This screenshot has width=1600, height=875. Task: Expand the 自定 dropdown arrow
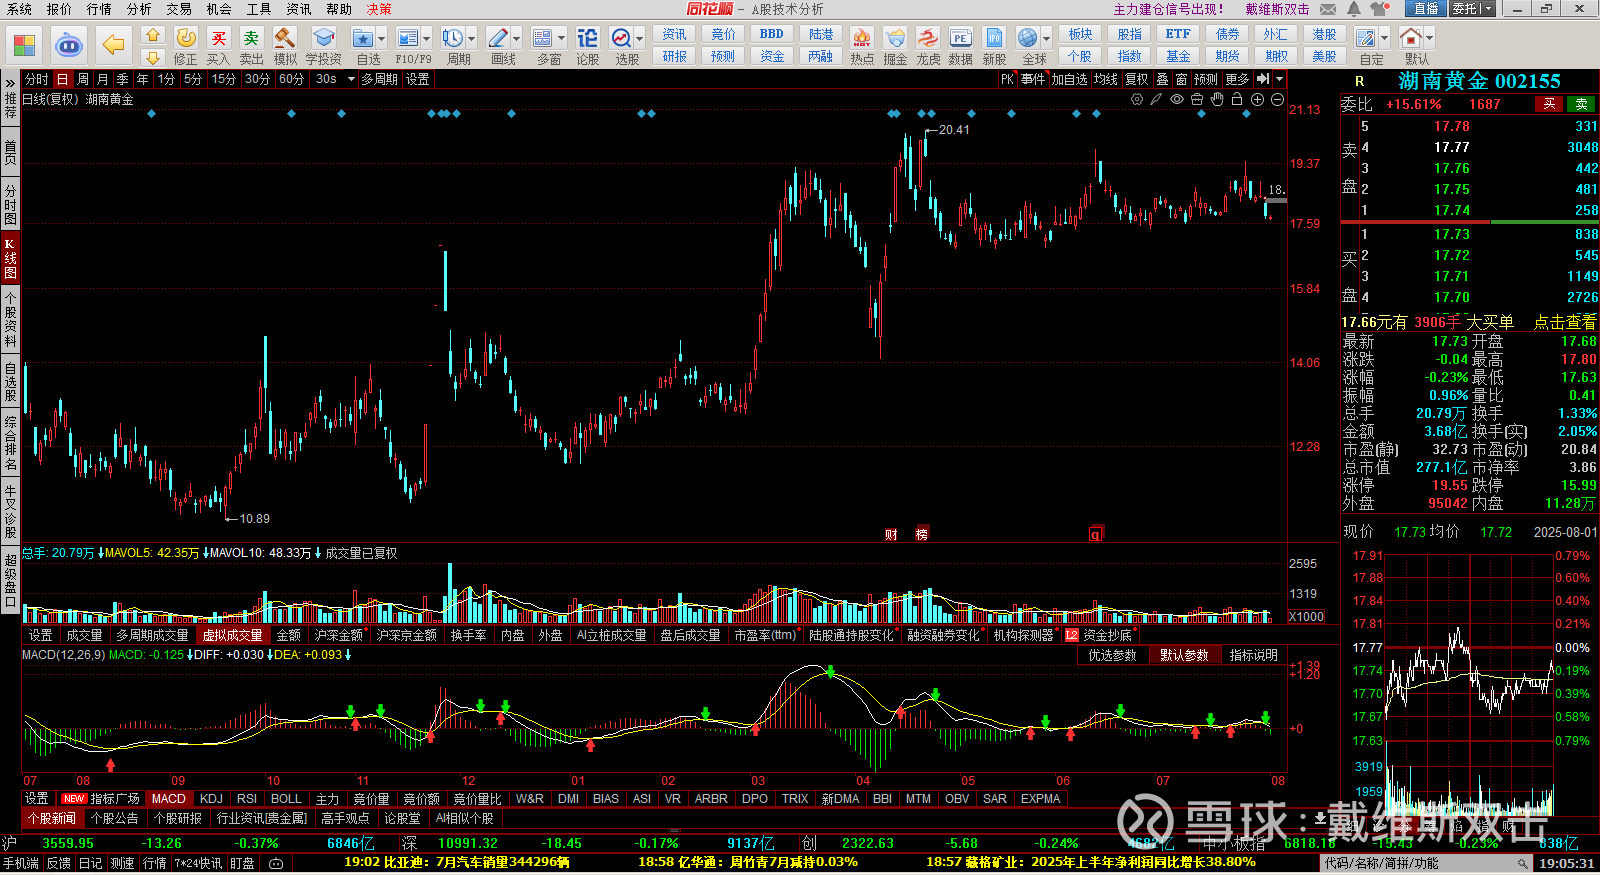click(x=1384, y=39)
